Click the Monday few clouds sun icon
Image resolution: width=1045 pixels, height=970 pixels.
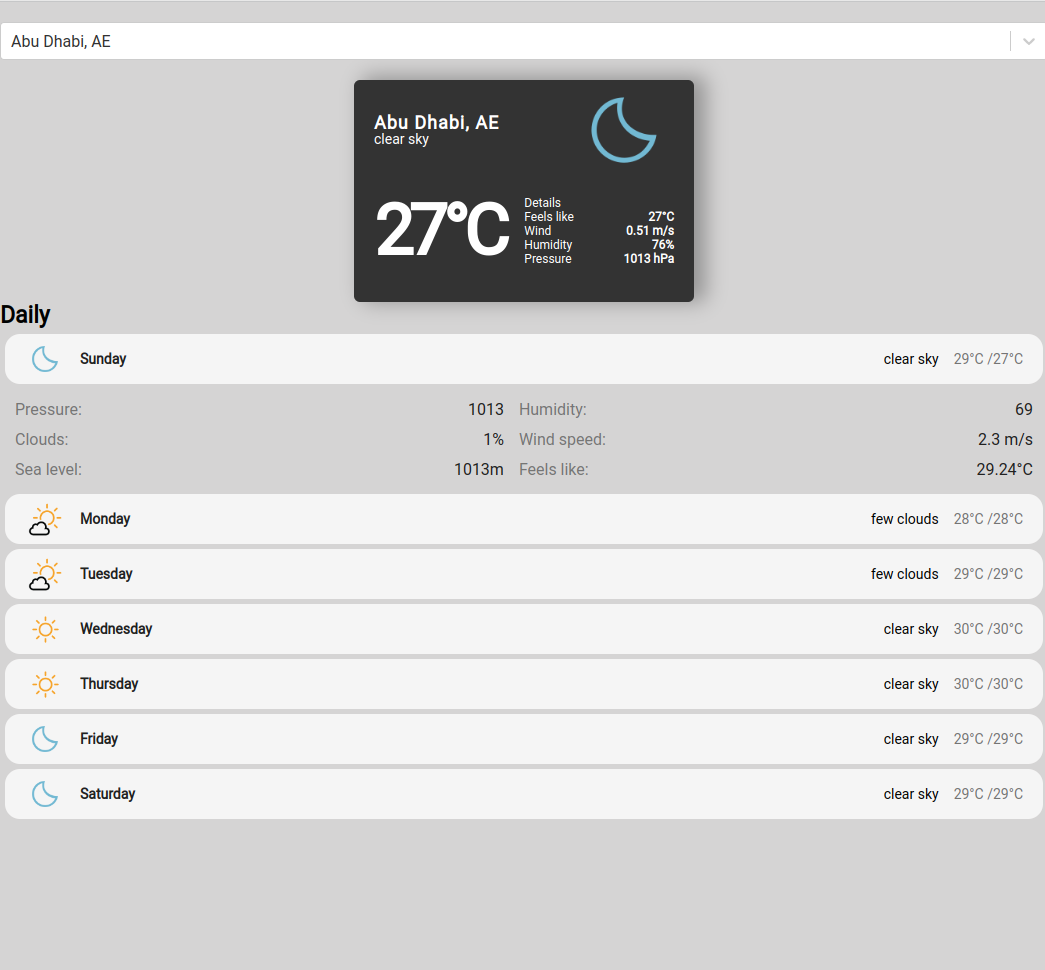[45, 519]
